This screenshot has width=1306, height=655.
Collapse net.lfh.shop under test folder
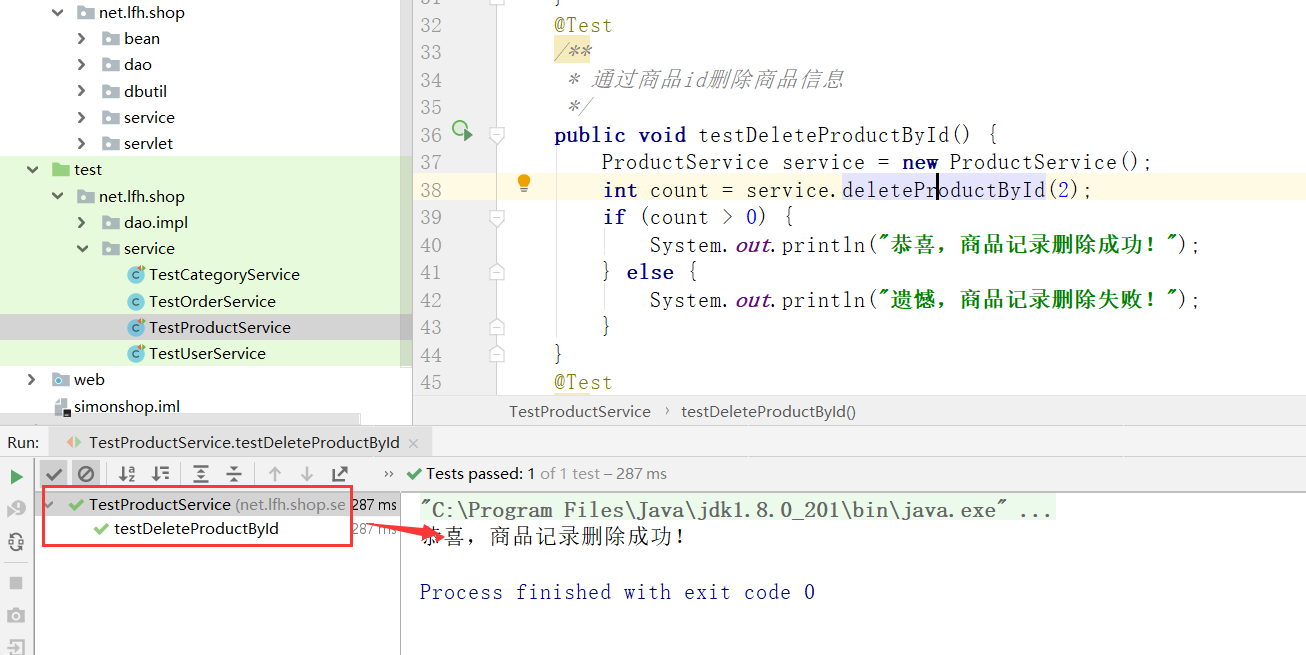click(58, 196)
